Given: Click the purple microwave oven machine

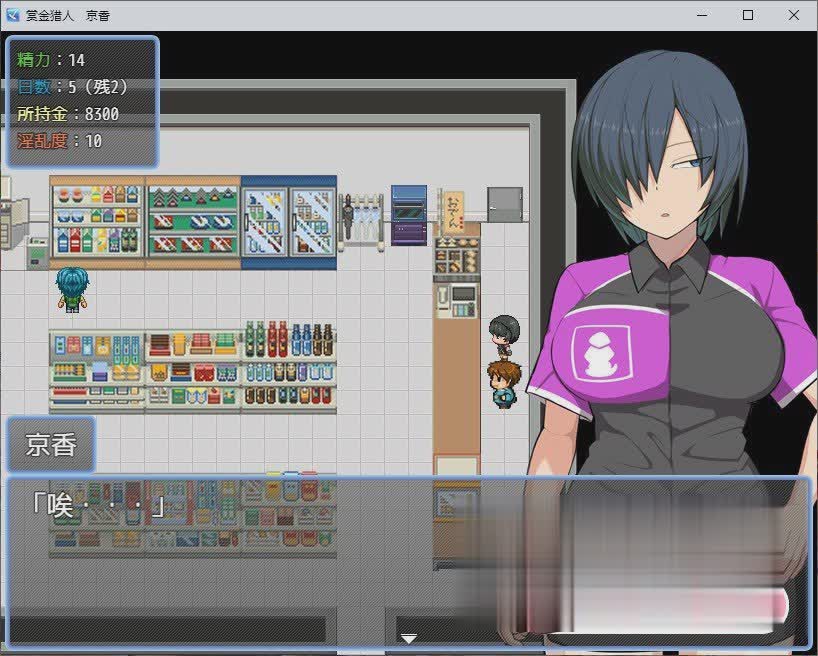Looking at the screenshot, I should point(408,214).
